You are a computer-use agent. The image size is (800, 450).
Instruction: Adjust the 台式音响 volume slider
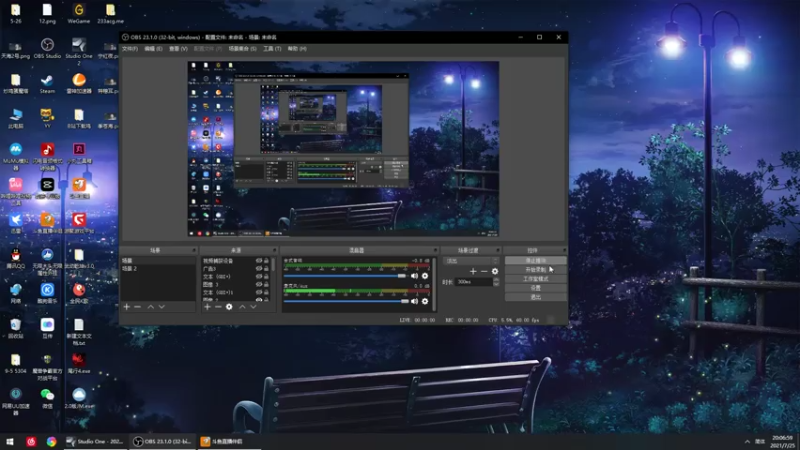345,276
